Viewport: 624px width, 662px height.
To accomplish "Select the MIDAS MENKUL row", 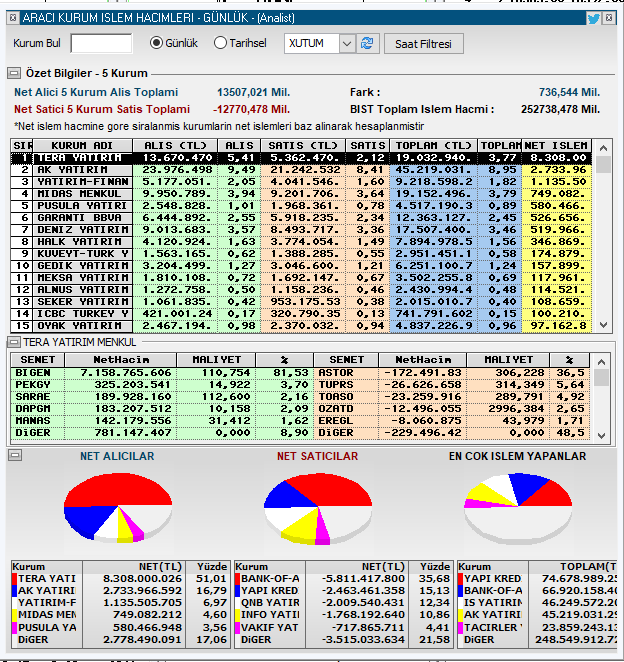I will [301, 194].
